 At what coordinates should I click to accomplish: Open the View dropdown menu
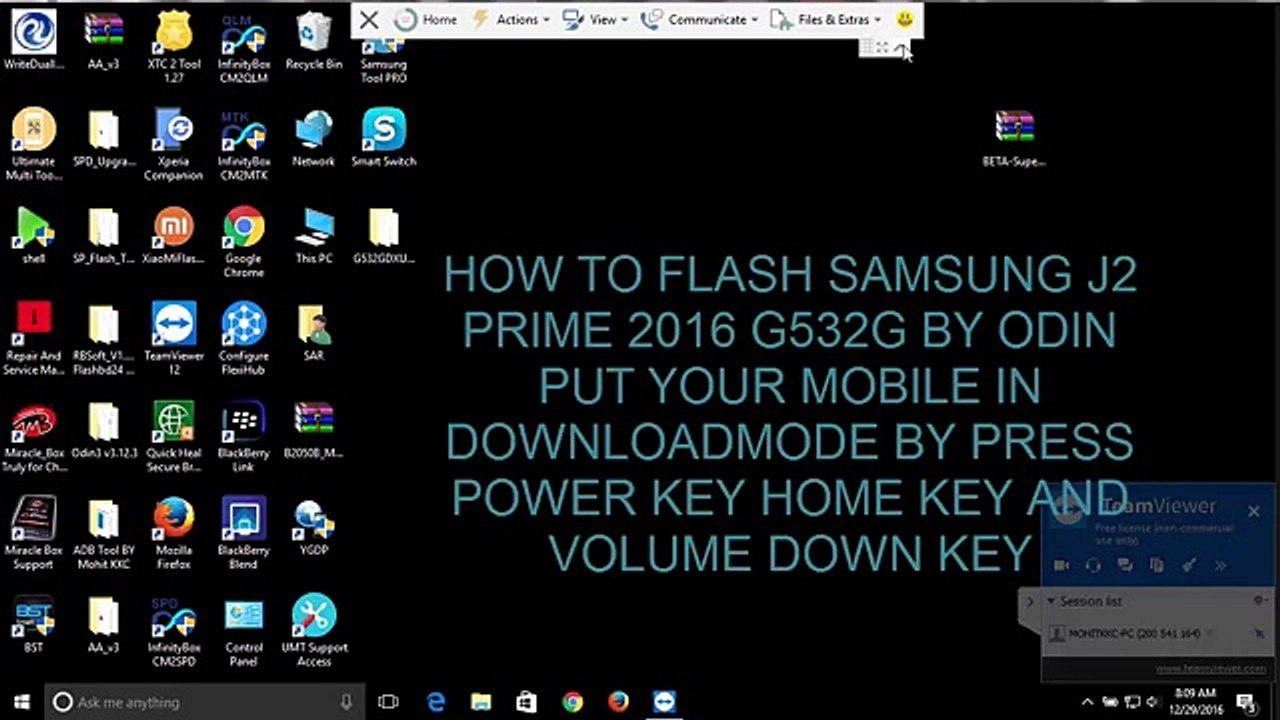[595, 19]
